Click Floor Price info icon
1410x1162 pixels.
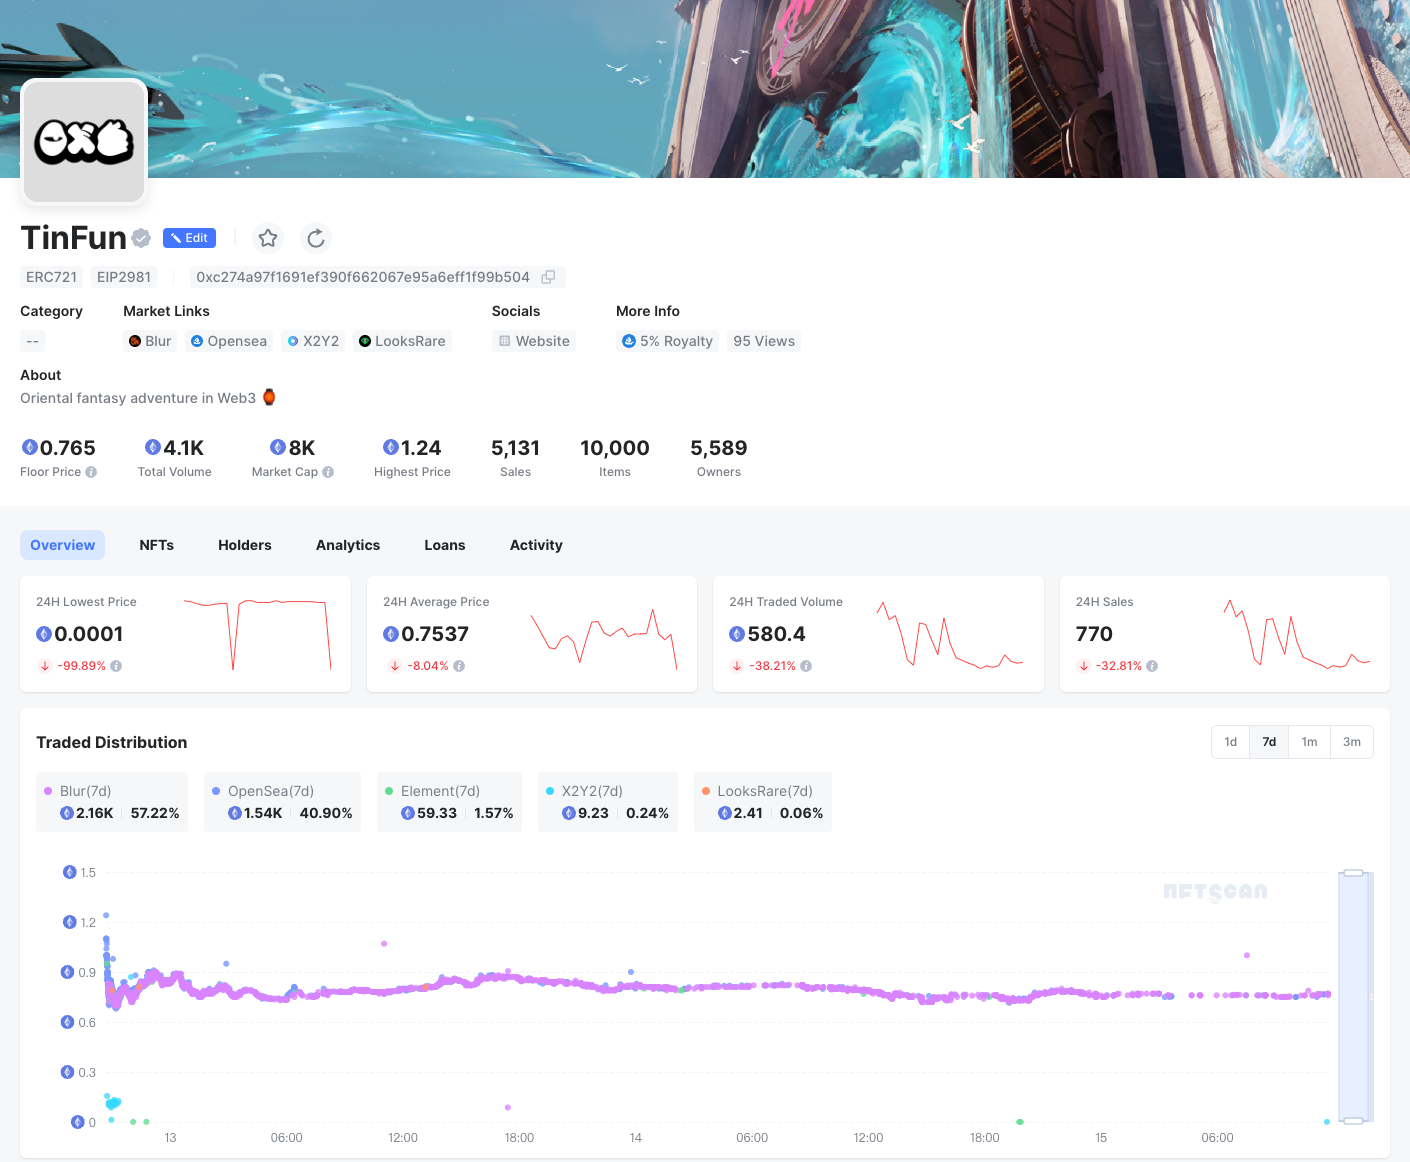coord(91,472)
